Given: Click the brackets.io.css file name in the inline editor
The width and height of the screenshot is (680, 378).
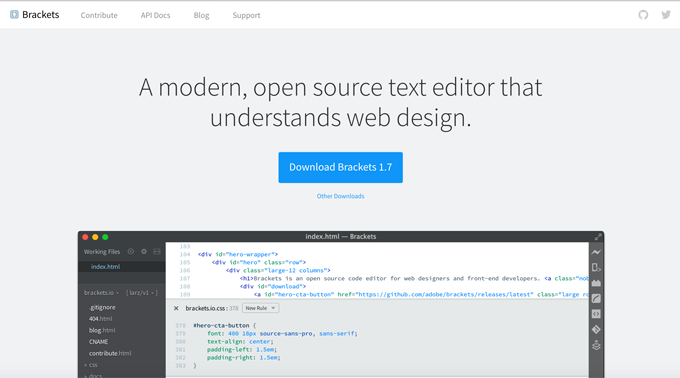Looking at the screenshot, I should (x=206, y=308).
